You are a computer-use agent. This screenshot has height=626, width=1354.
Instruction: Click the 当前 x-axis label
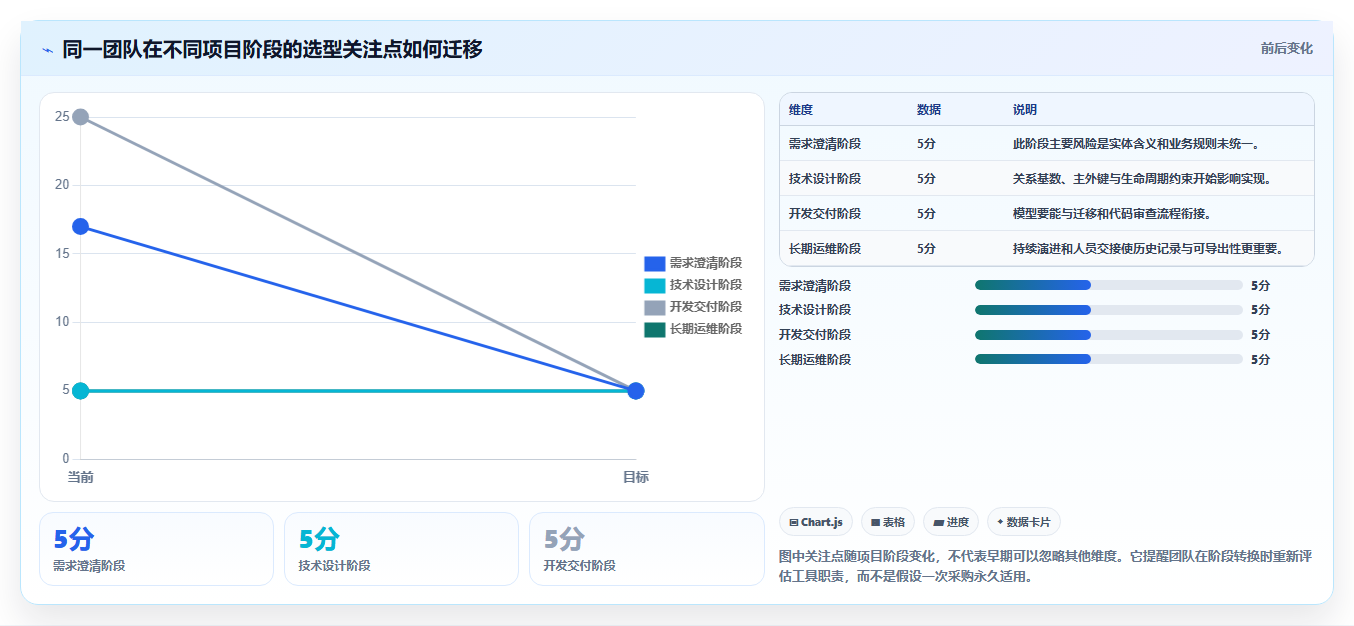[x=81, y=477]
